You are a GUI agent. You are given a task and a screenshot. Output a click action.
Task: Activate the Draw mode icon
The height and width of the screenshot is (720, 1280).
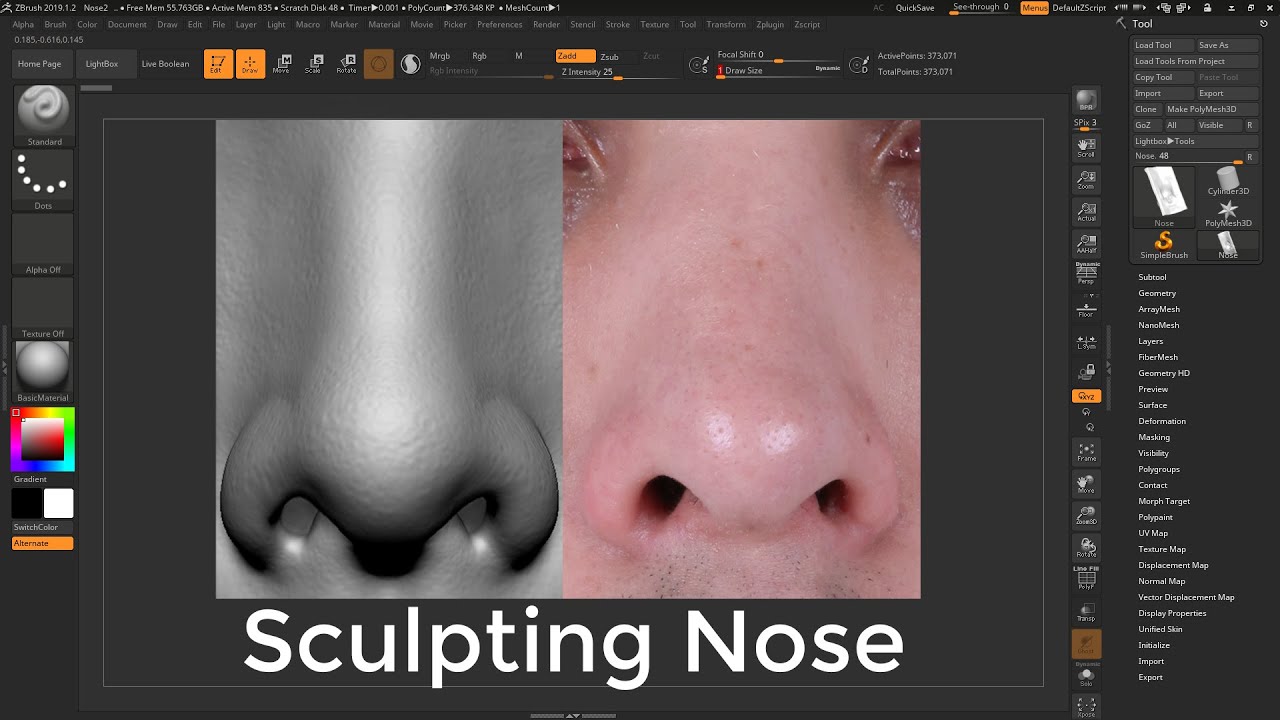tap(250, 64)
